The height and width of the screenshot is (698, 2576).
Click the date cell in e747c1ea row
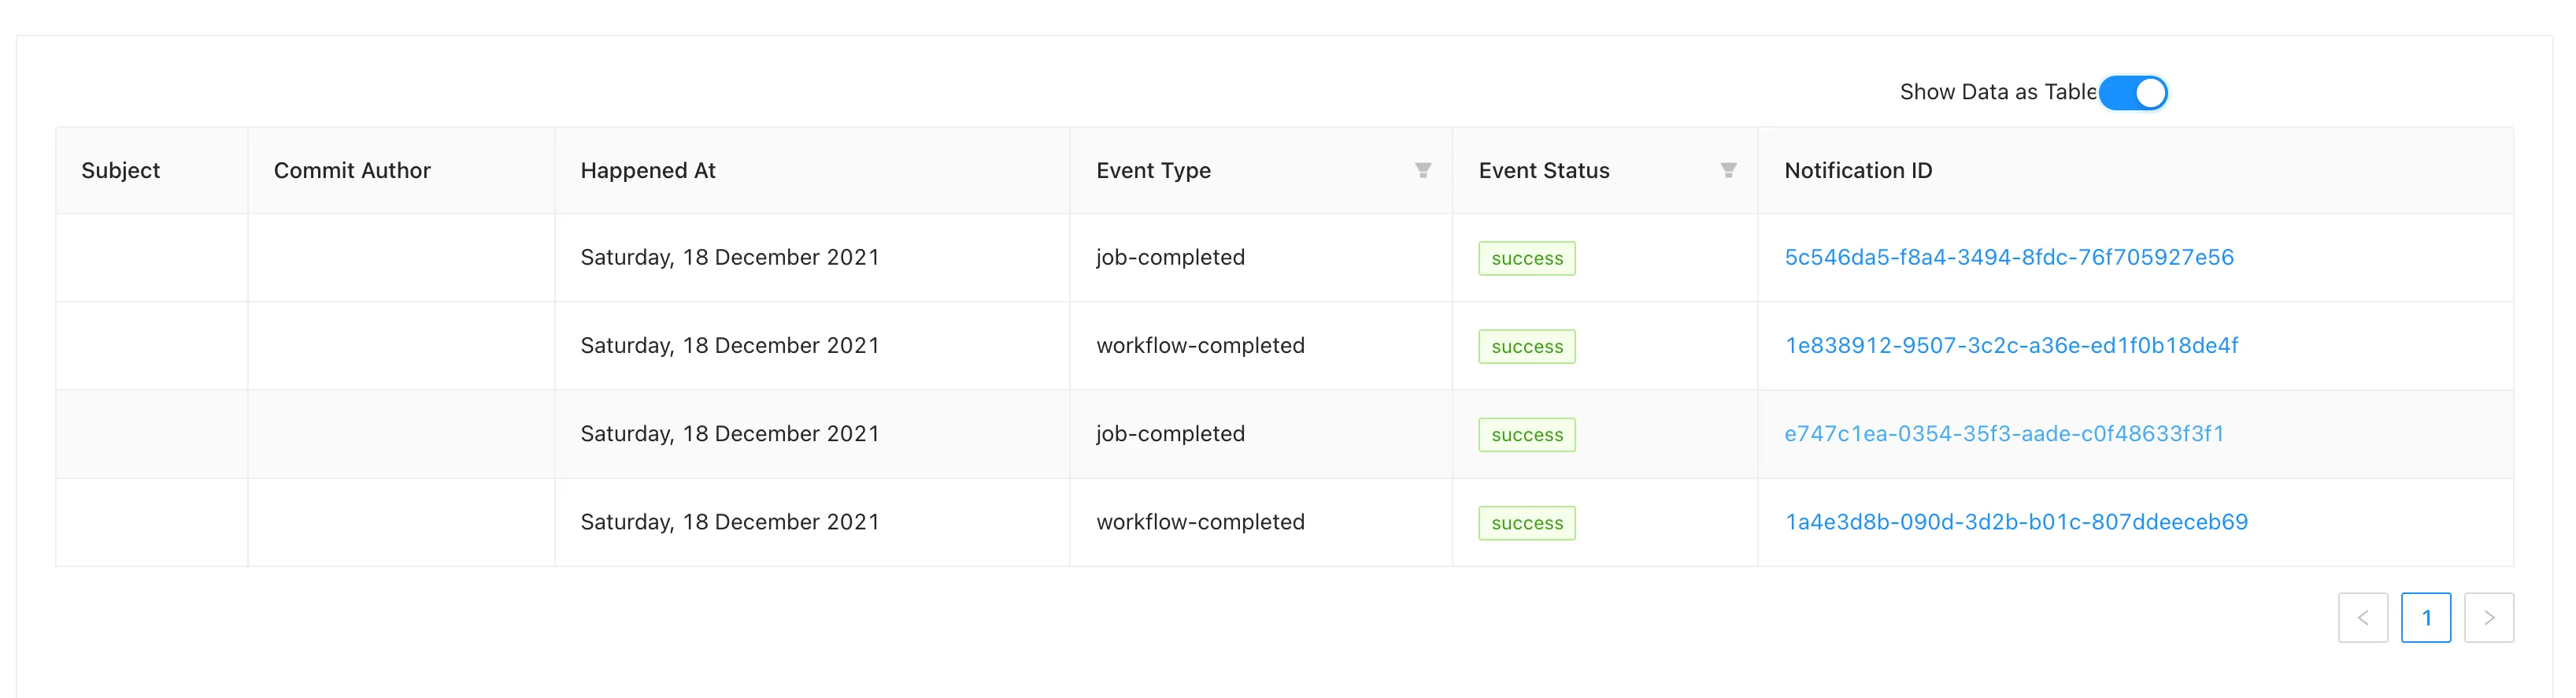point(812,434)
